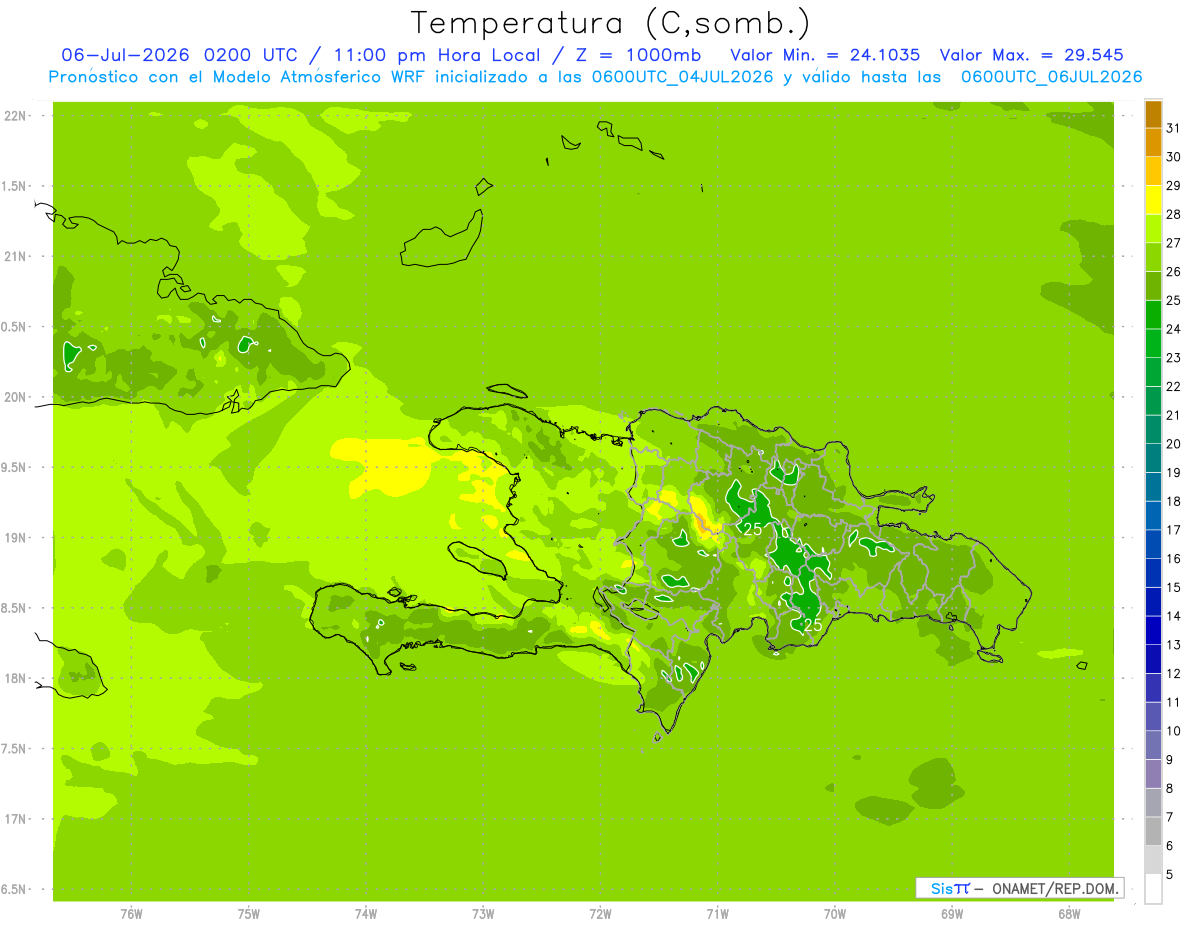This screenshot has width=1200, height=927.
Task: Select the colorbar label '27'
Action: click(1173, 243)
